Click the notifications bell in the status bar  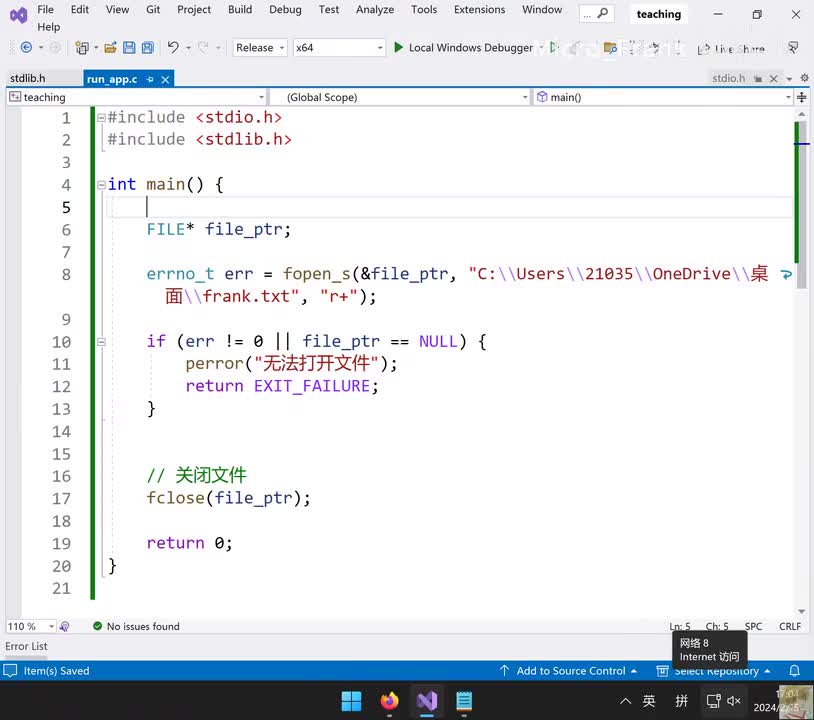tap(794, 671)
